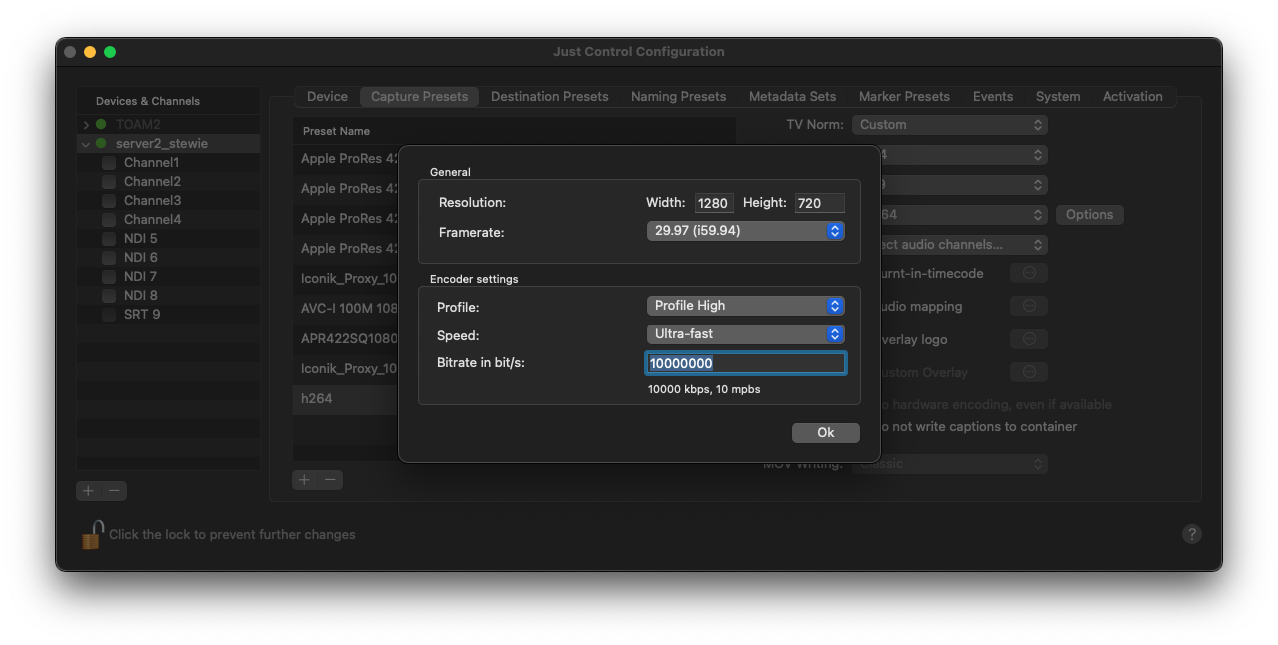Confirm the dialog with the Ok button
Image resolution: width=1278 pixels, height=645 pixels.
pyautogui.click(x=826, y=433)
